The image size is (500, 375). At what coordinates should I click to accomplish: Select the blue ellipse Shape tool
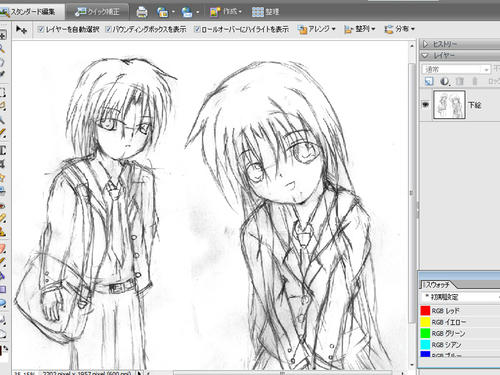(x=2, y=303)
